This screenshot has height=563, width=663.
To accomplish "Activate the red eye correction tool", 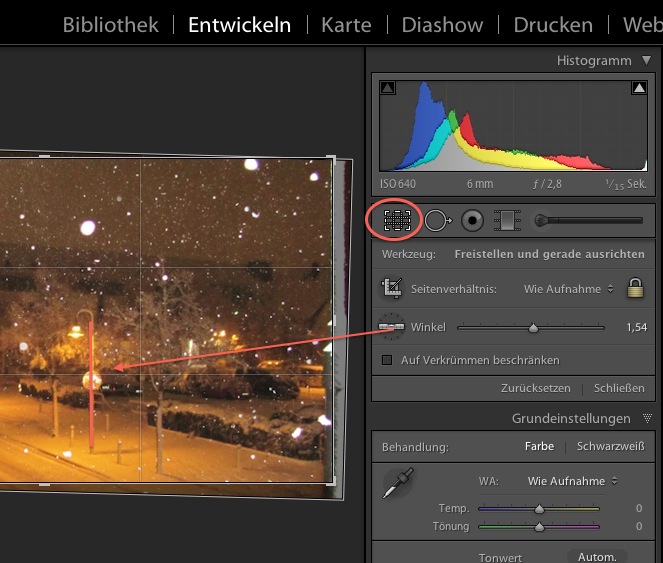I will pyautogui.click(x=472, y=220).
